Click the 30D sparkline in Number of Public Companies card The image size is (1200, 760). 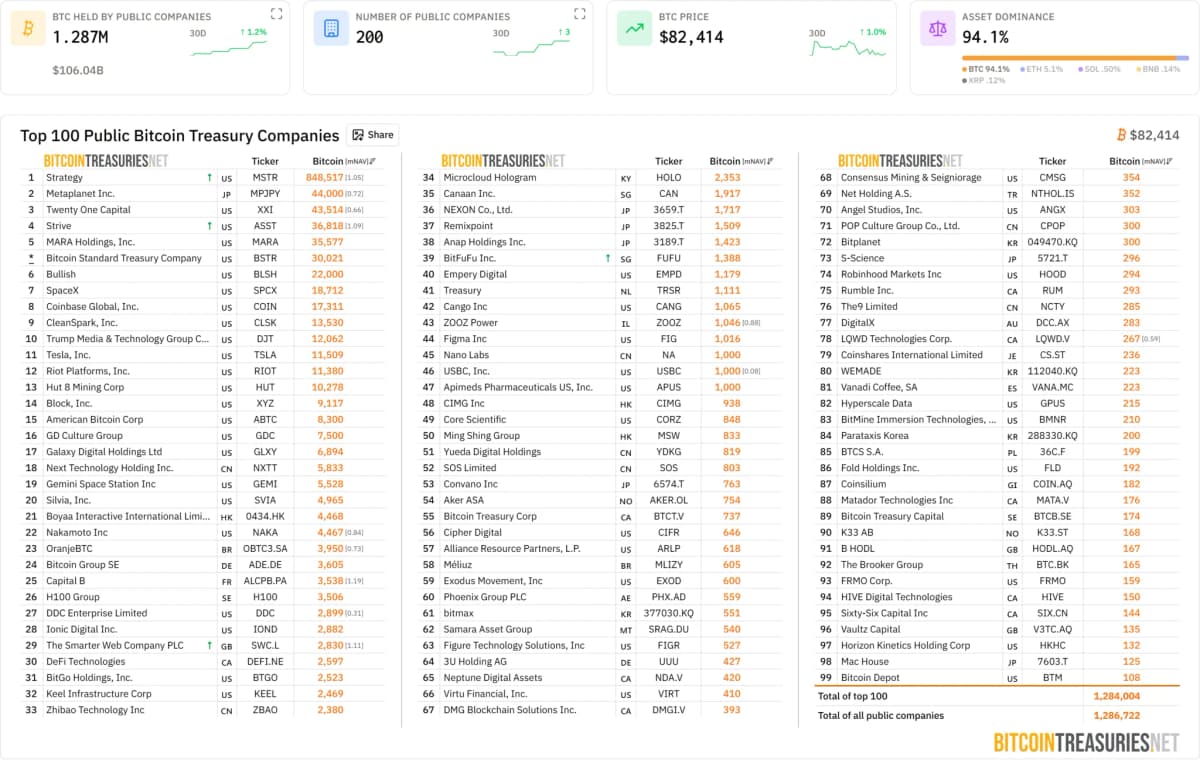tap(532, 46)
